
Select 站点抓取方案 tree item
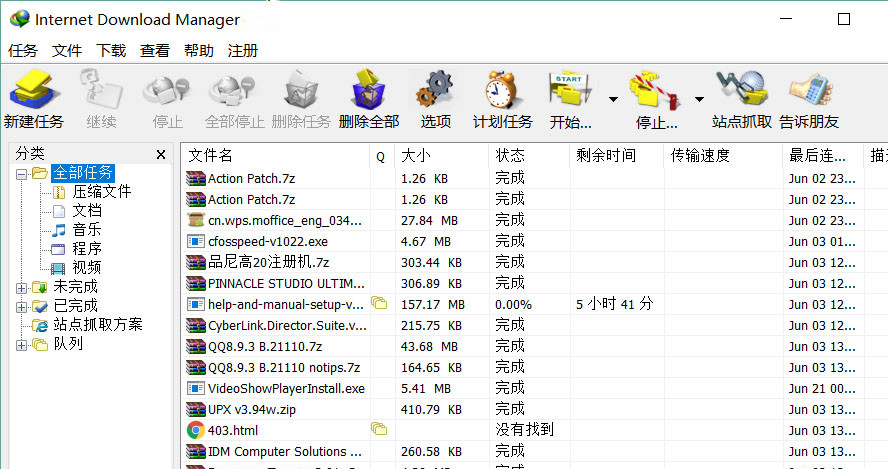click(97, 325)
